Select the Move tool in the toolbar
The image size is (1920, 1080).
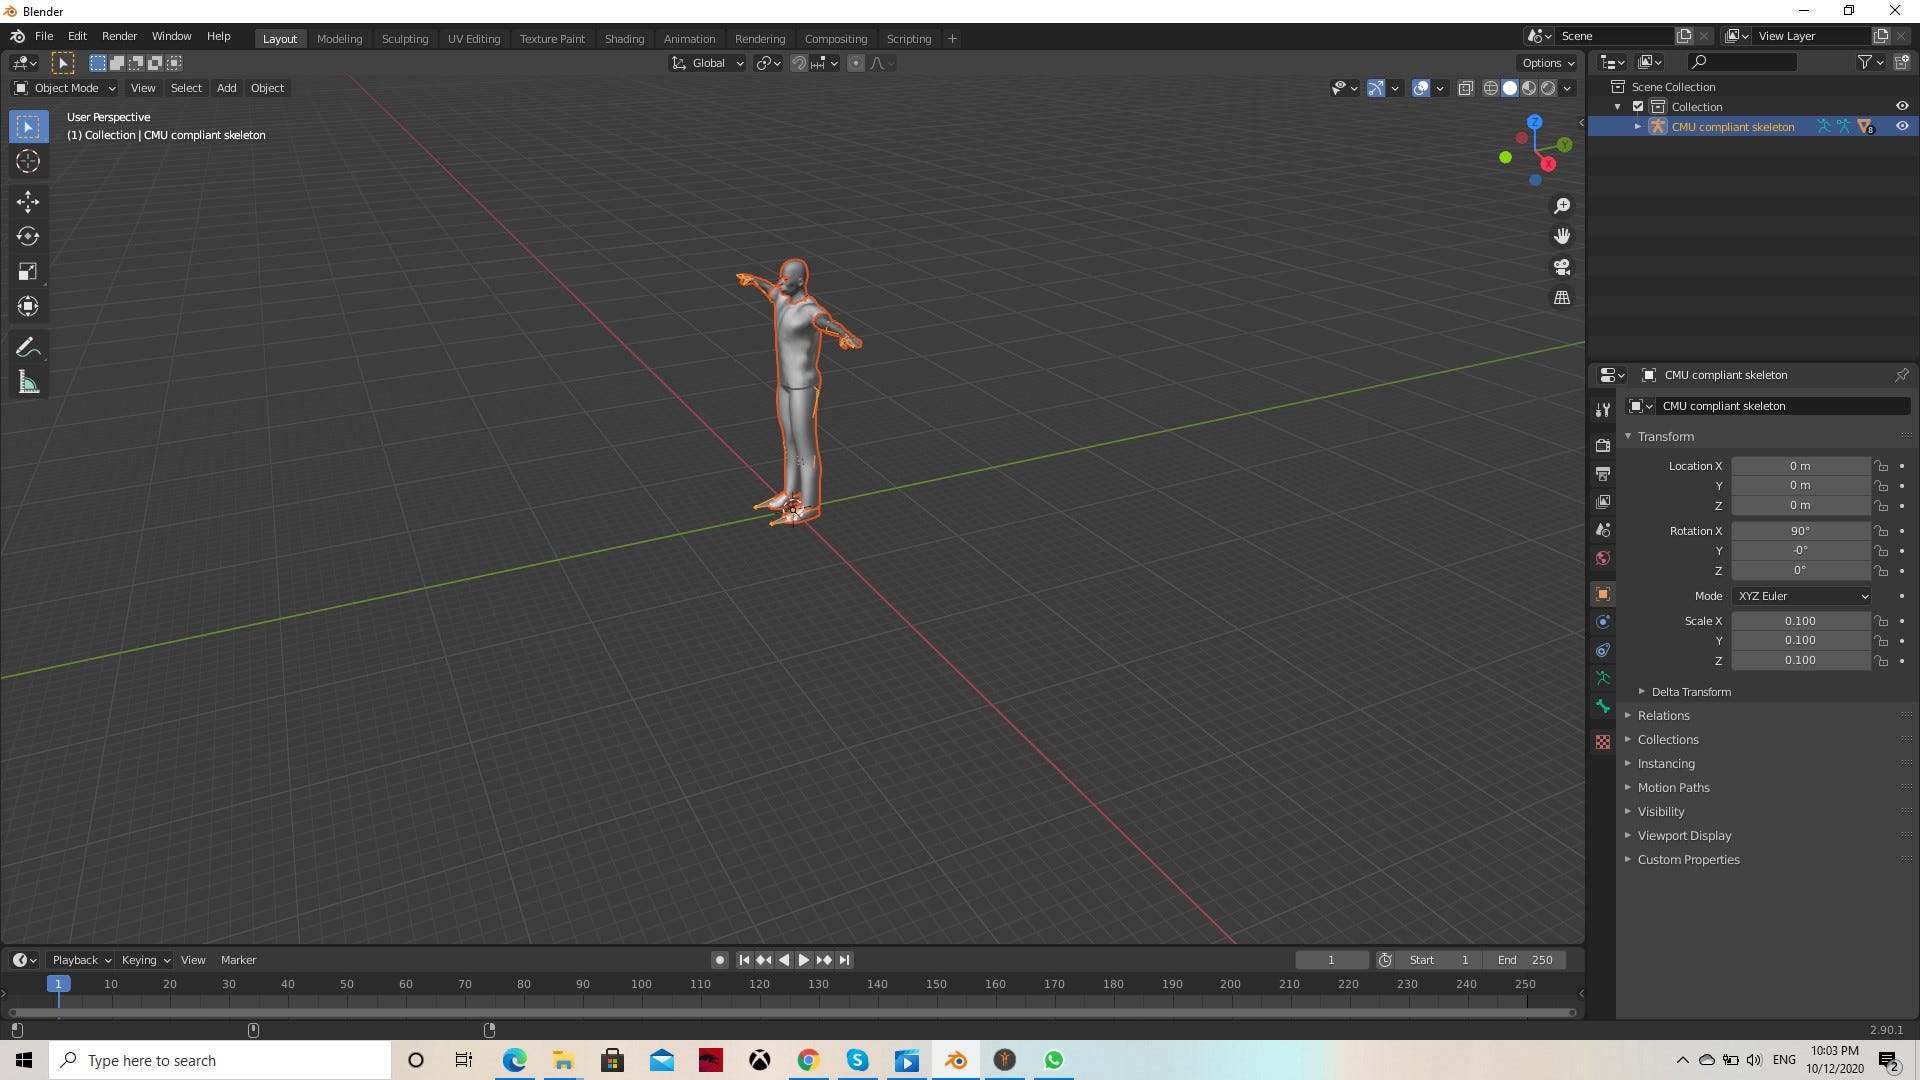(x=27, y=202)
